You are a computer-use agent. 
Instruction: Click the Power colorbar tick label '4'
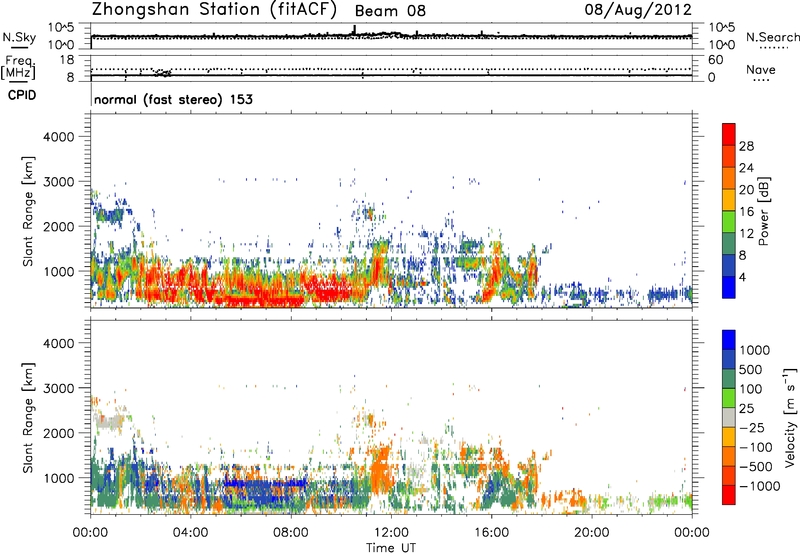click(743, 278)
